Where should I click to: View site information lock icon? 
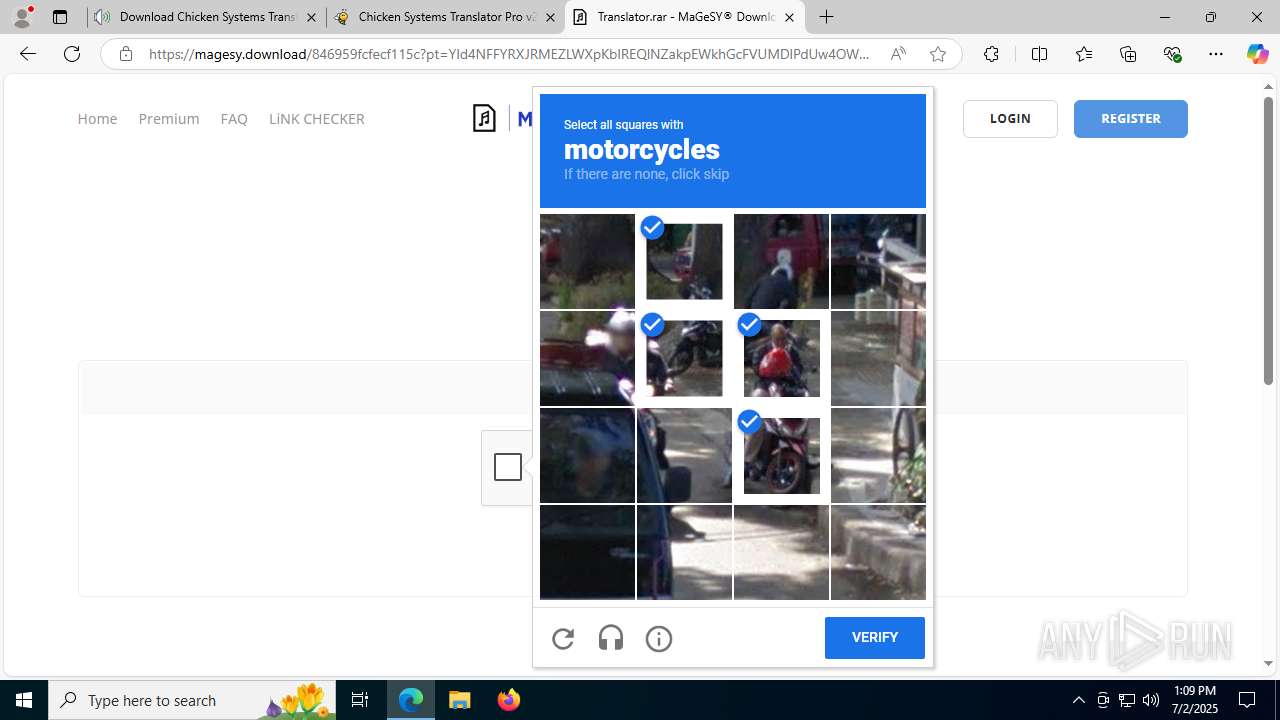point(126,54)
